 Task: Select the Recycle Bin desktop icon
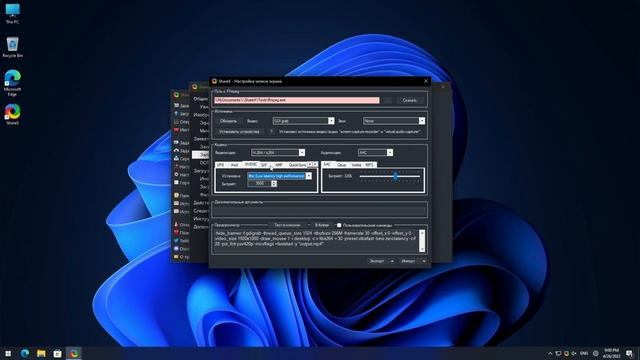coord(12,47)
